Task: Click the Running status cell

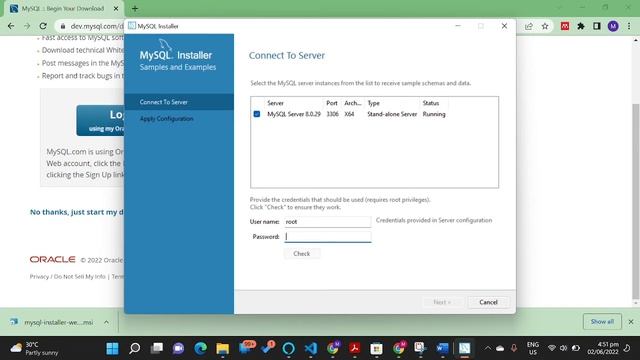Action: point(434,114)
